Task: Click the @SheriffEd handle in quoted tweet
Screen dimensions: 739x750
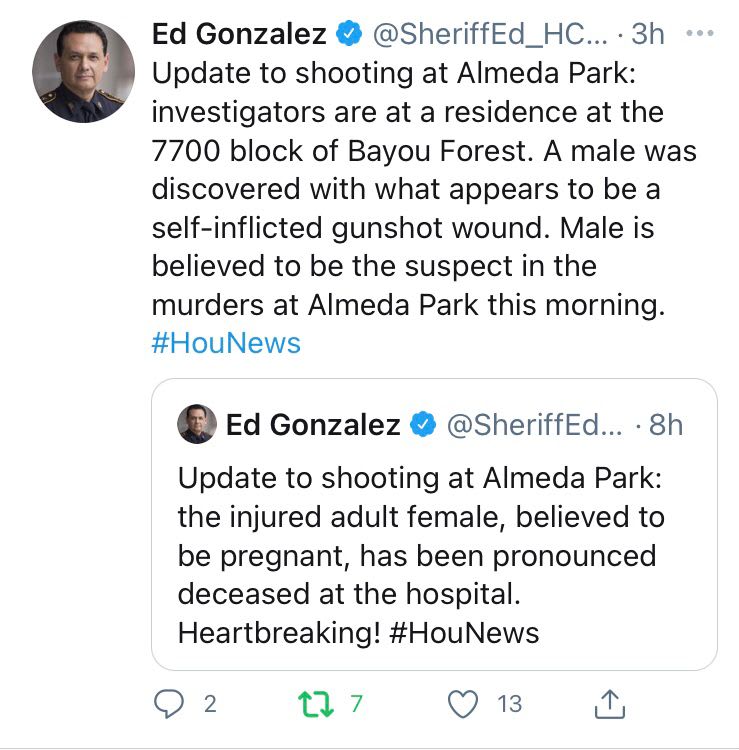Action: coord(534,425)
